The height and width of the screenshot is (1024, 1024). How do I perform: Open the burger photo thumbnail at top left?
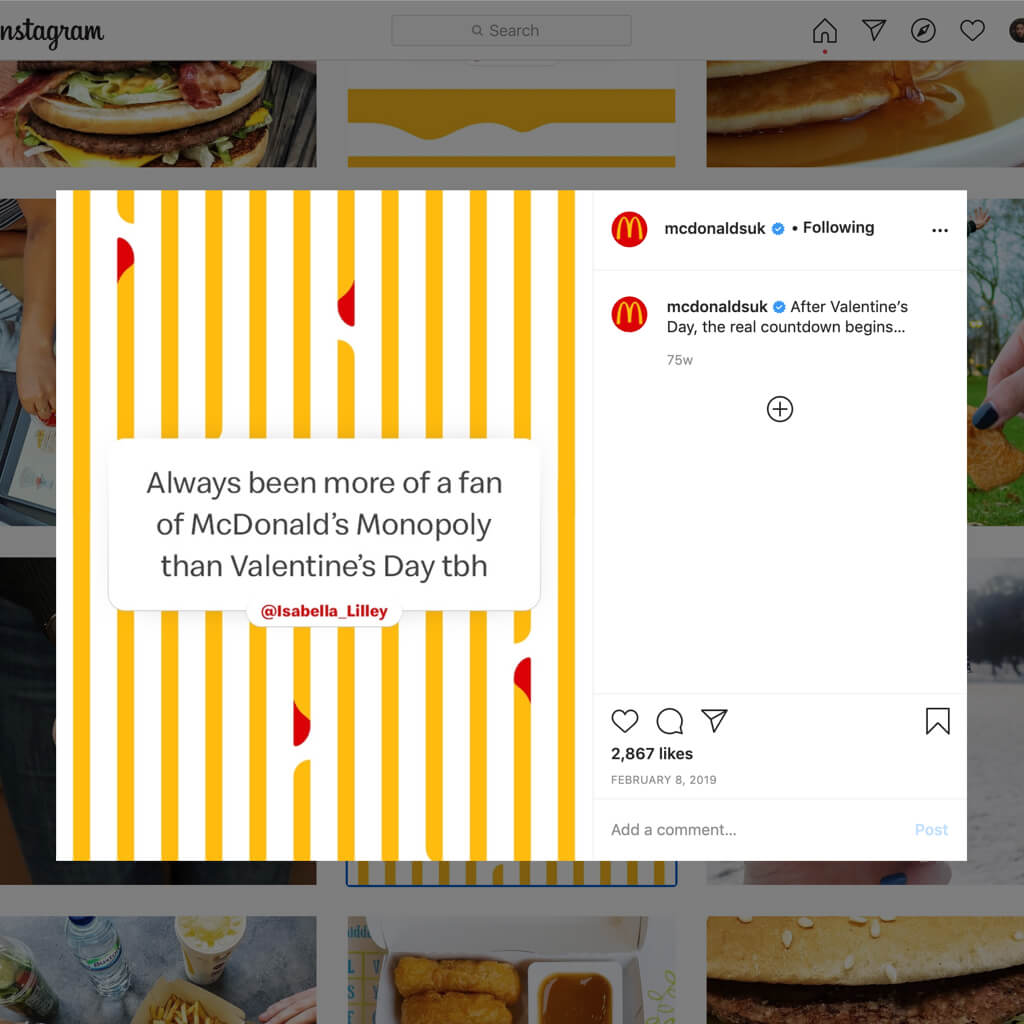click(158, 114)
